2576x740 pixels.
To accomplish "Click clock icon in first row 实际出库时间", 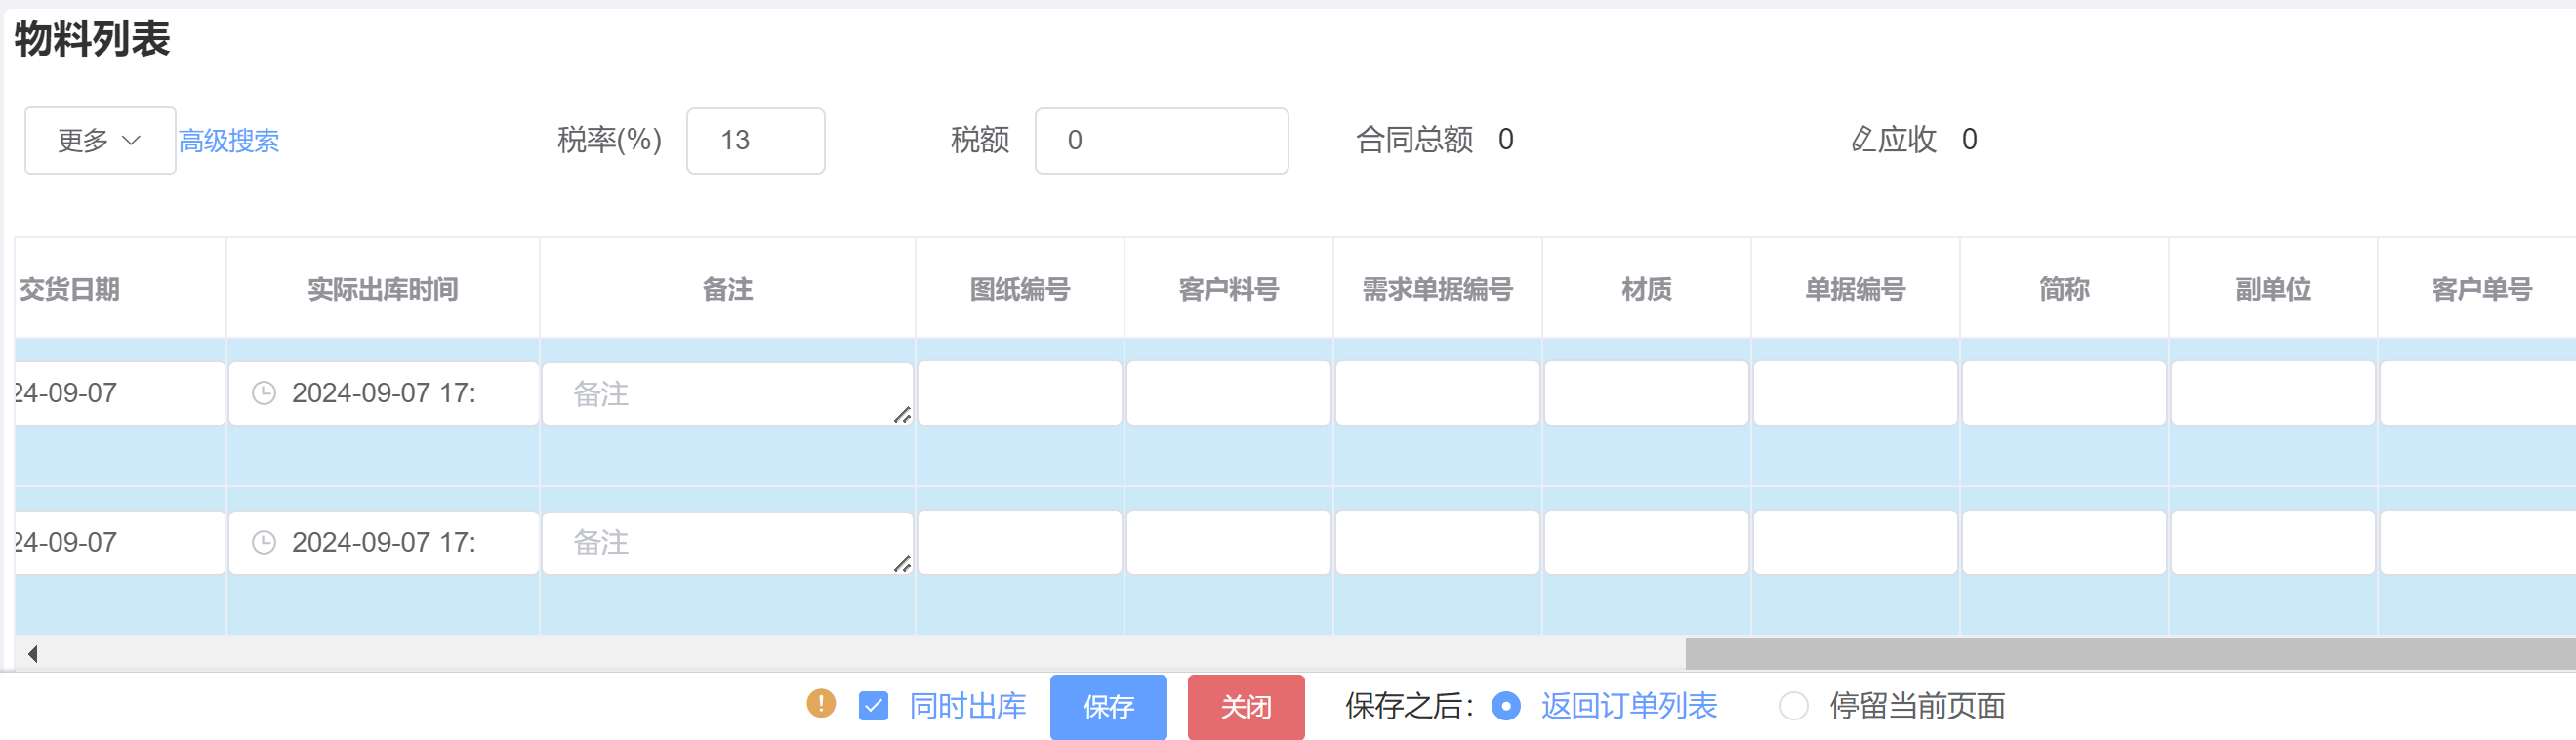I will coord(264,393).
